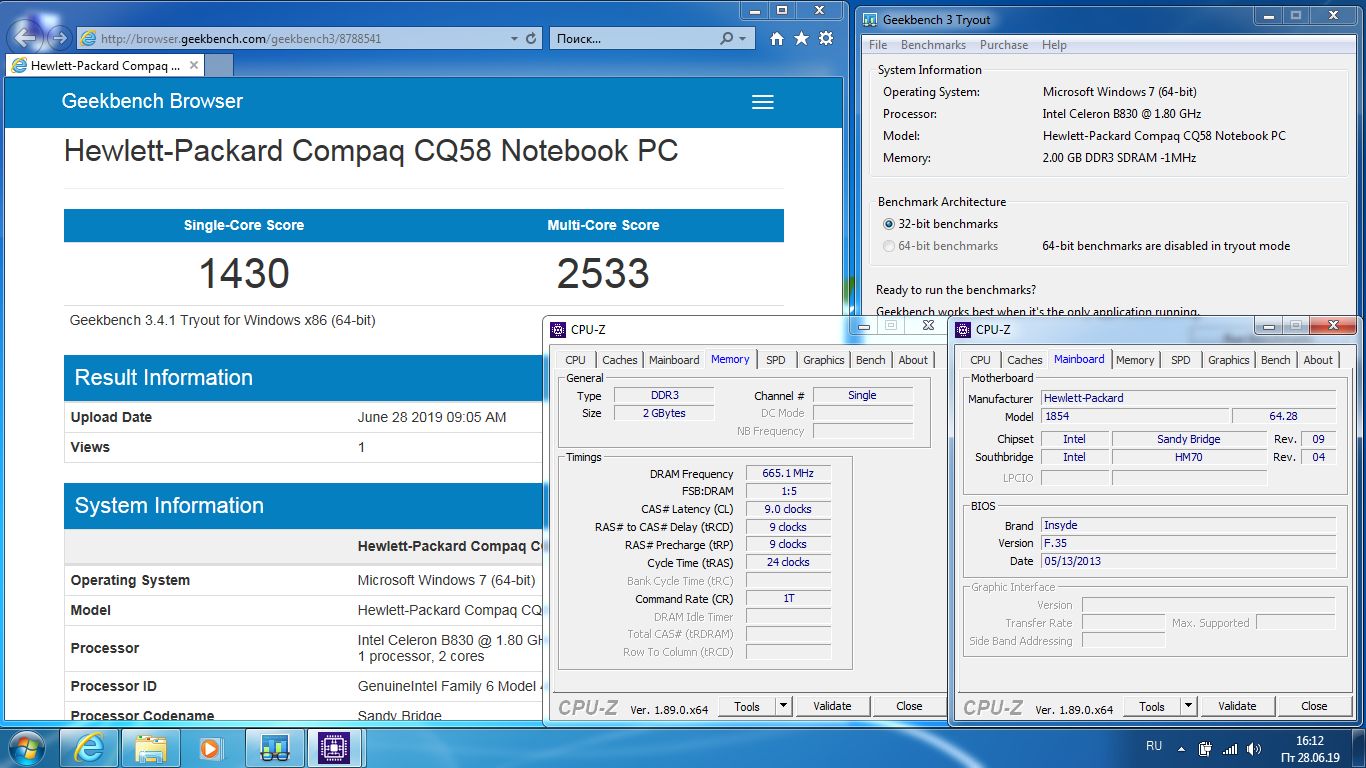The image size is (1366, 768).
Task: Click the Geekbench 3 Tryout title bar icon
Action: point(870,19)
